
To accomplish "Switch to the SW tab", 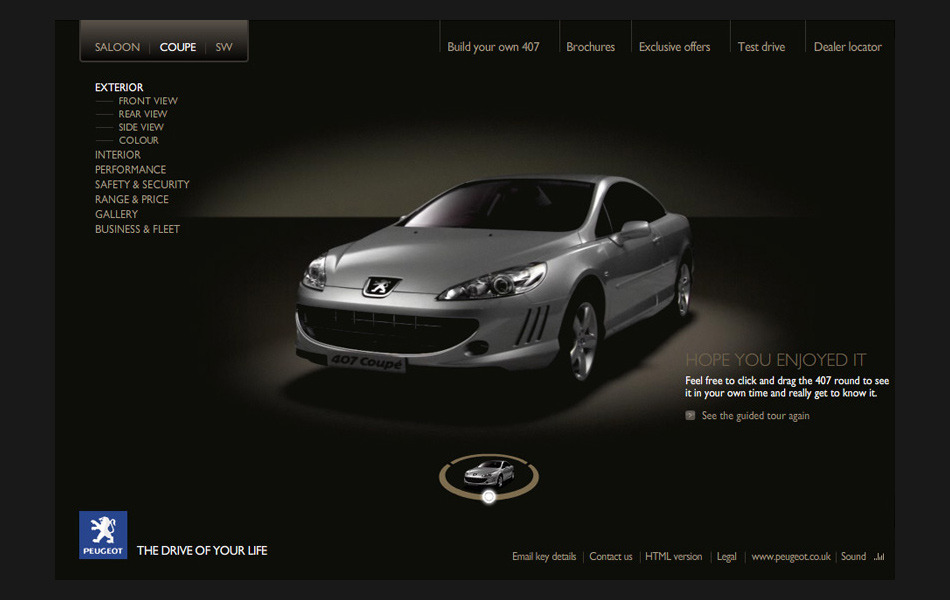I will pos(224,47).
